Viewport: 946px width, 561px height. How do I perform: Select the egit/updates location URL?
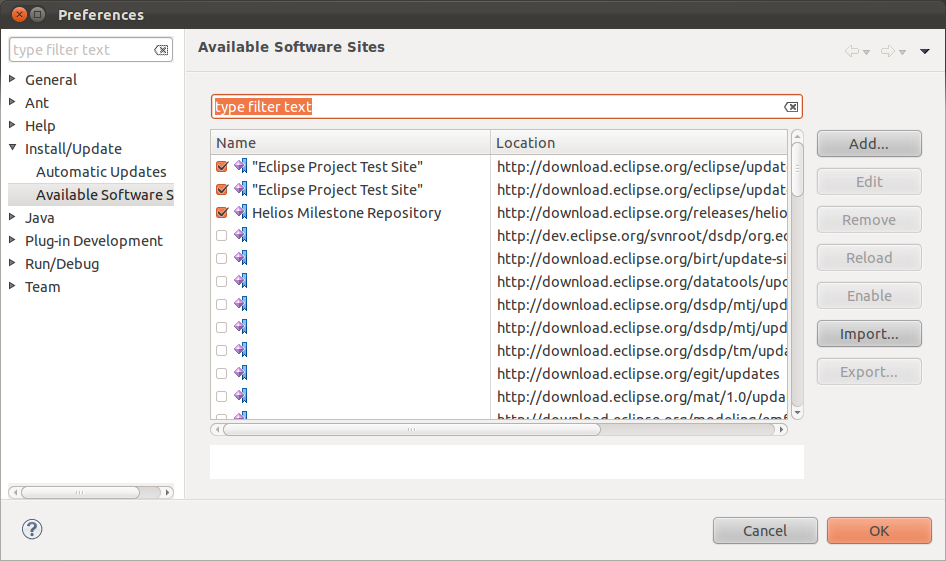638,374
